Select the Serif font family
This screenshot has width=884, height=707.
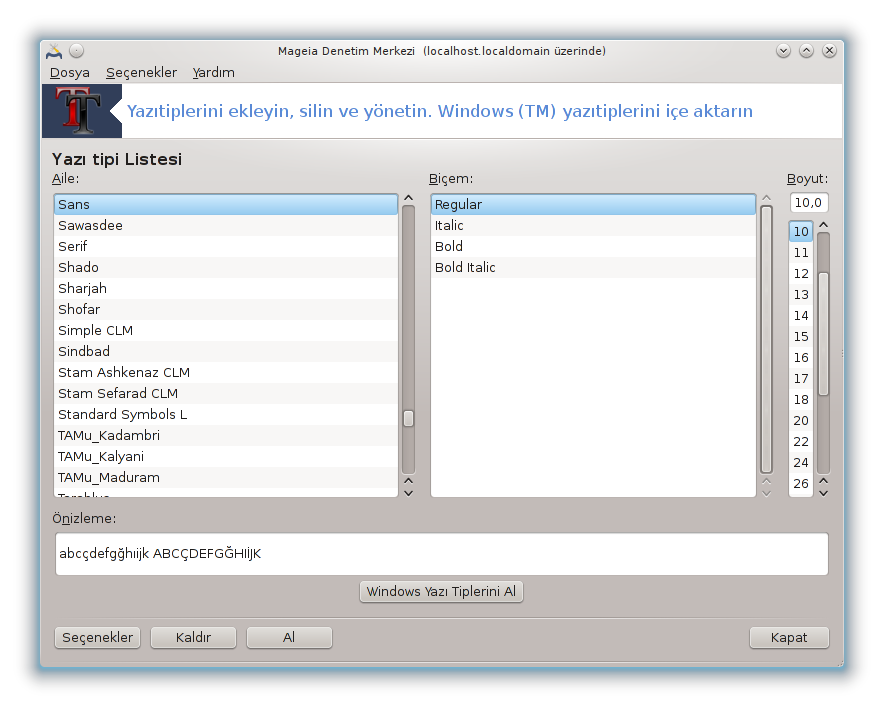point(226,246)
